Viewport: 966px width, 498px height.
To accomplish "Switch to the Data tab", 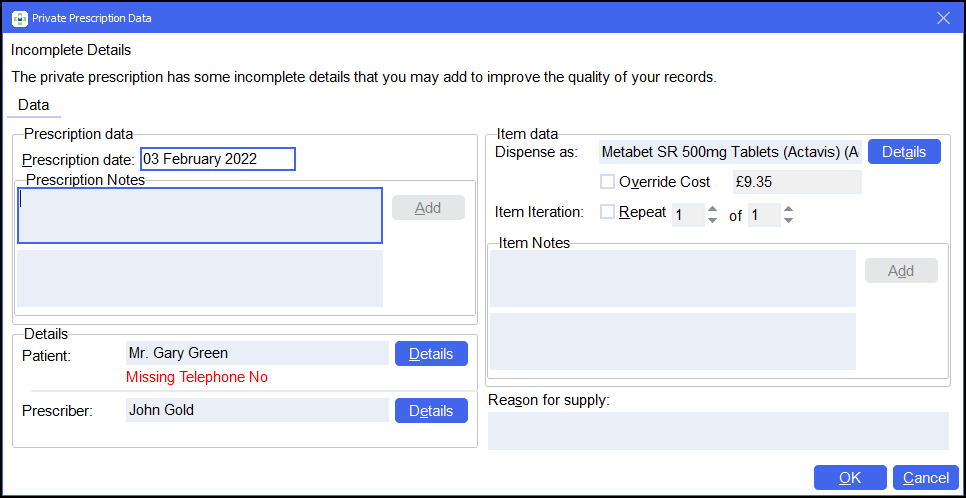I will click(33, 105).
